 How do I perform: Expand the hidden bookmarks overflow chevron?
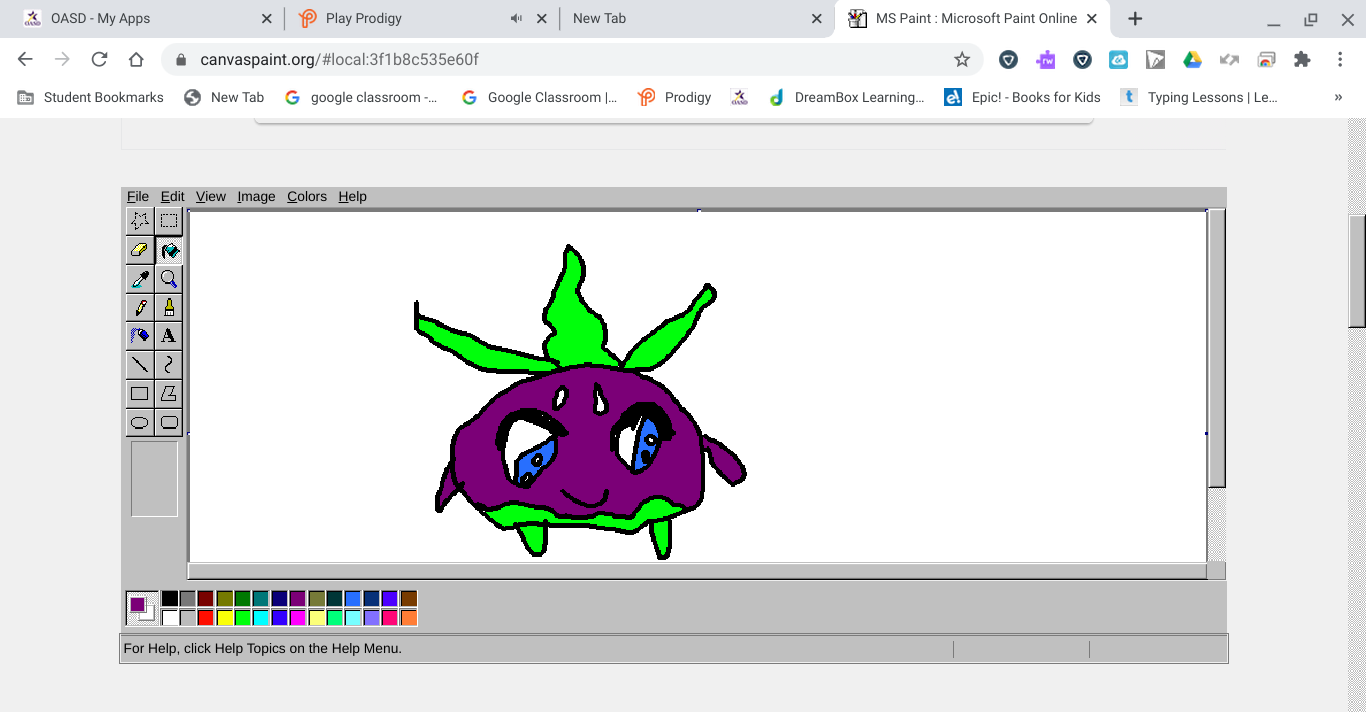coord(1338,98)
